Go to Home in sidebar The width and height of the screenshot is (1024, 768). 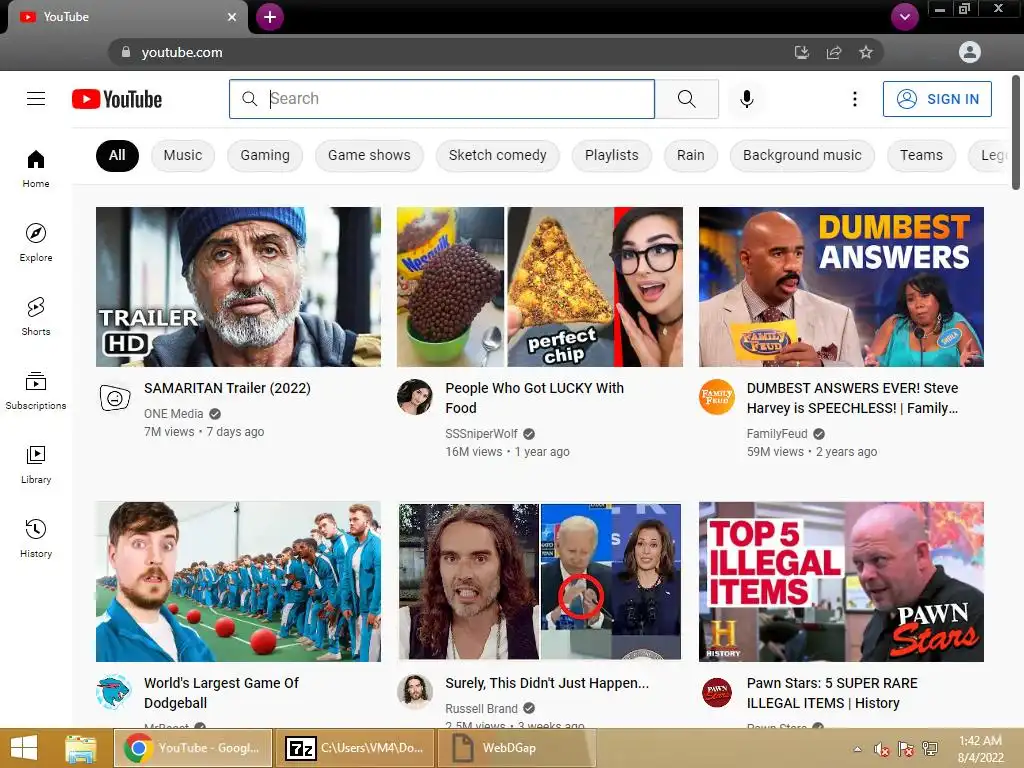(x=36, y=168)
